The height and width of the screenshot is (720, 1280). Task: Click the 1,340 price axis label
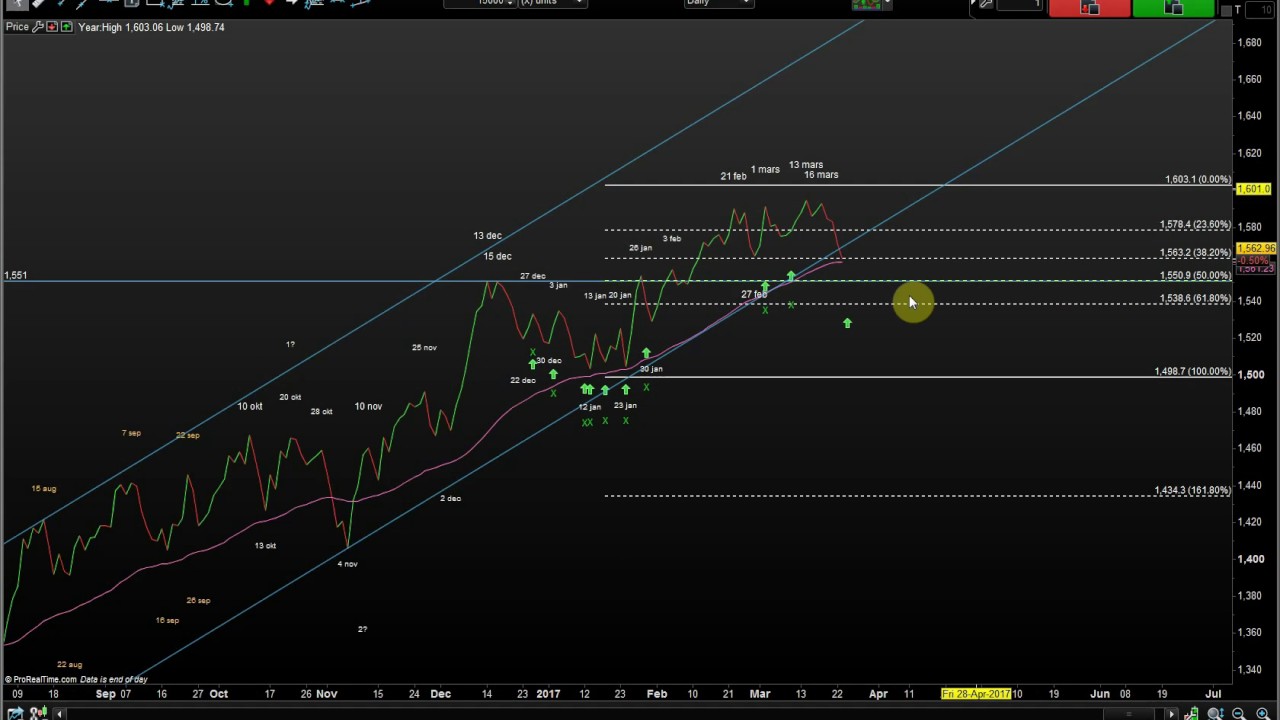pyautogui.click(x=1250, y=670)
